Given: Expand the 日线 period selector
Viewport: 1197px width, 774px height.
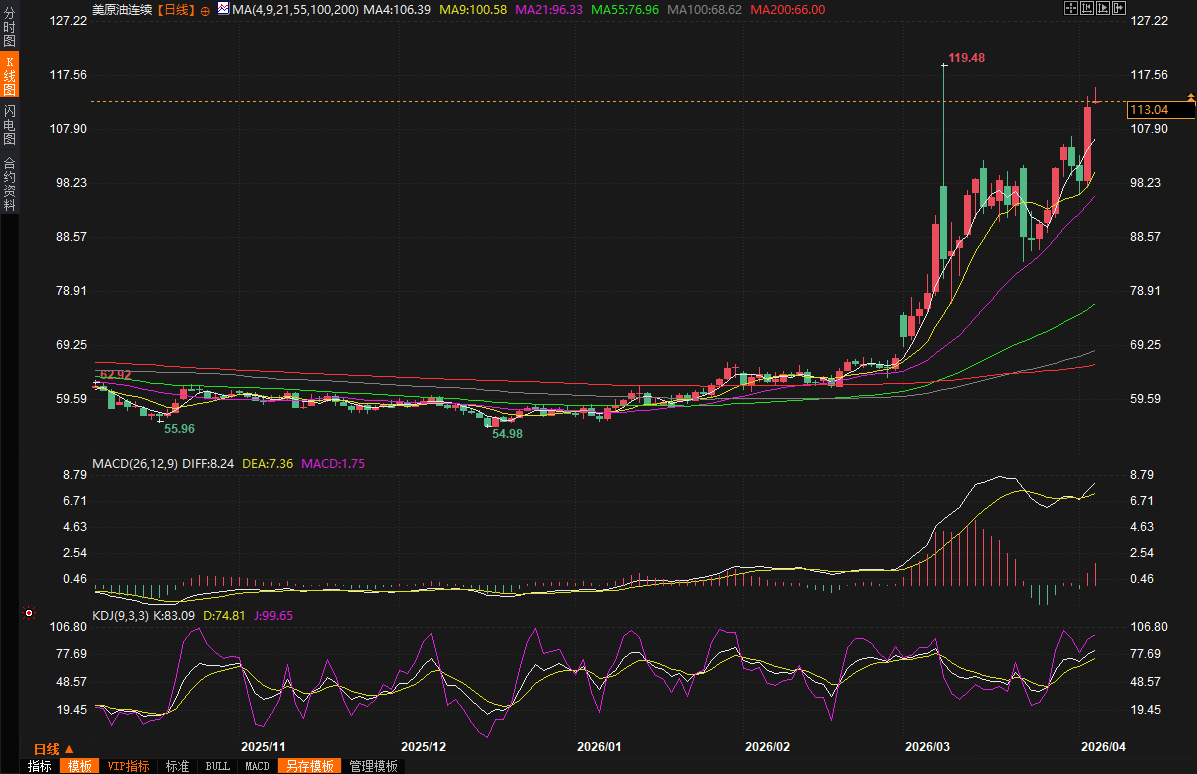Looking at the screenshot, I should coord(53,749).
